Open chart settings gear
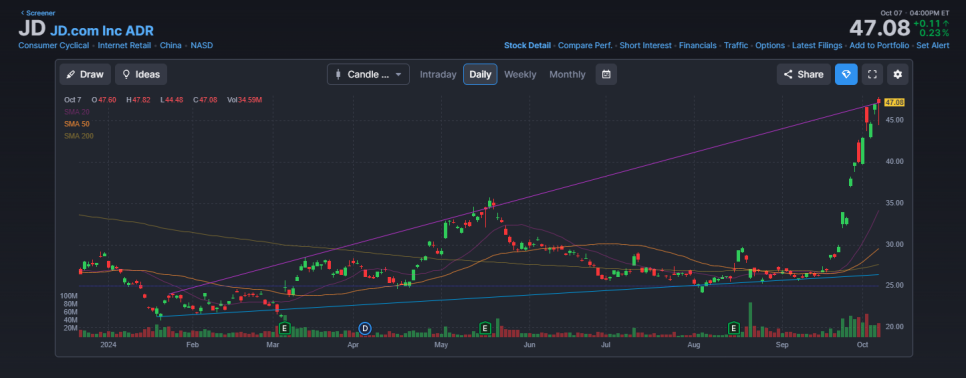This screenshot has width=966, height=378. click(898, 74)
